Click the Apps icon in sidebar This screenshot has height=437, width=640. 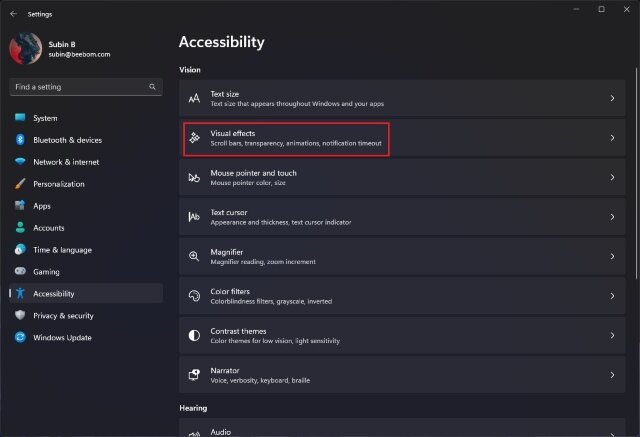(x=20, y=205)
